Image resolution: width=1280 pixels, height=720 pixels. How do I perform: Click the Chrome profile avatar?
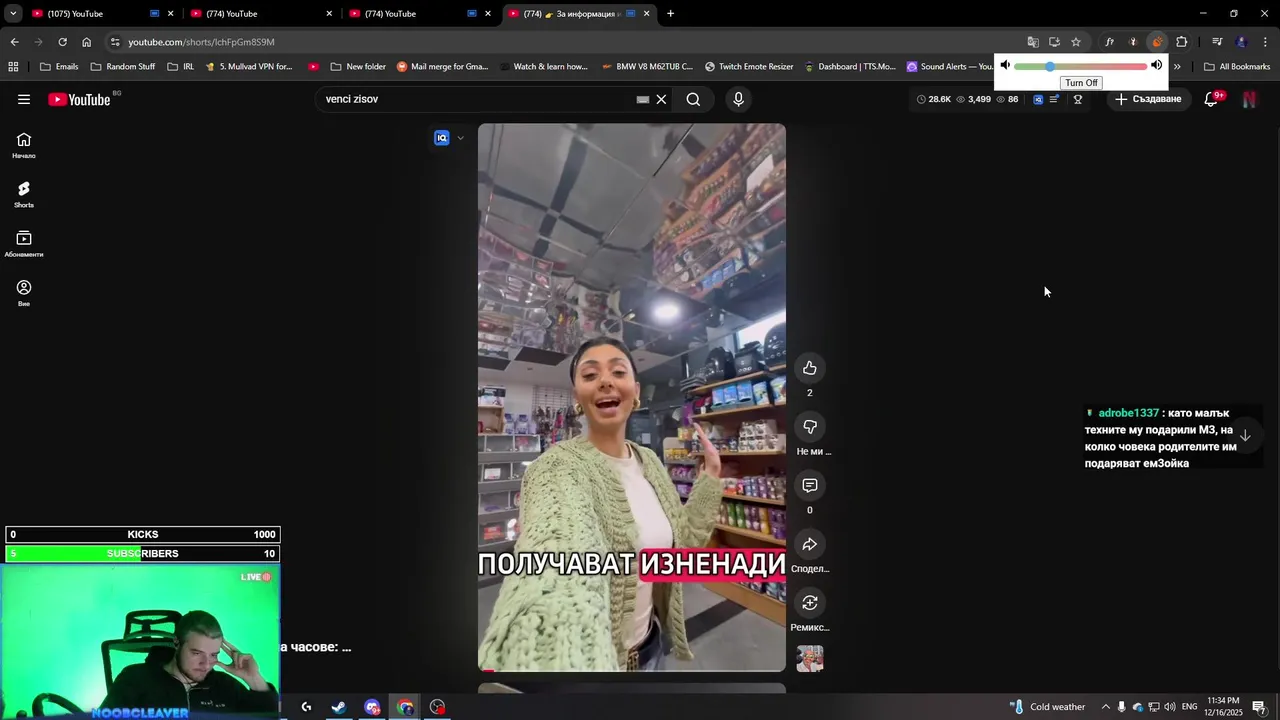tap(1242, 42)
